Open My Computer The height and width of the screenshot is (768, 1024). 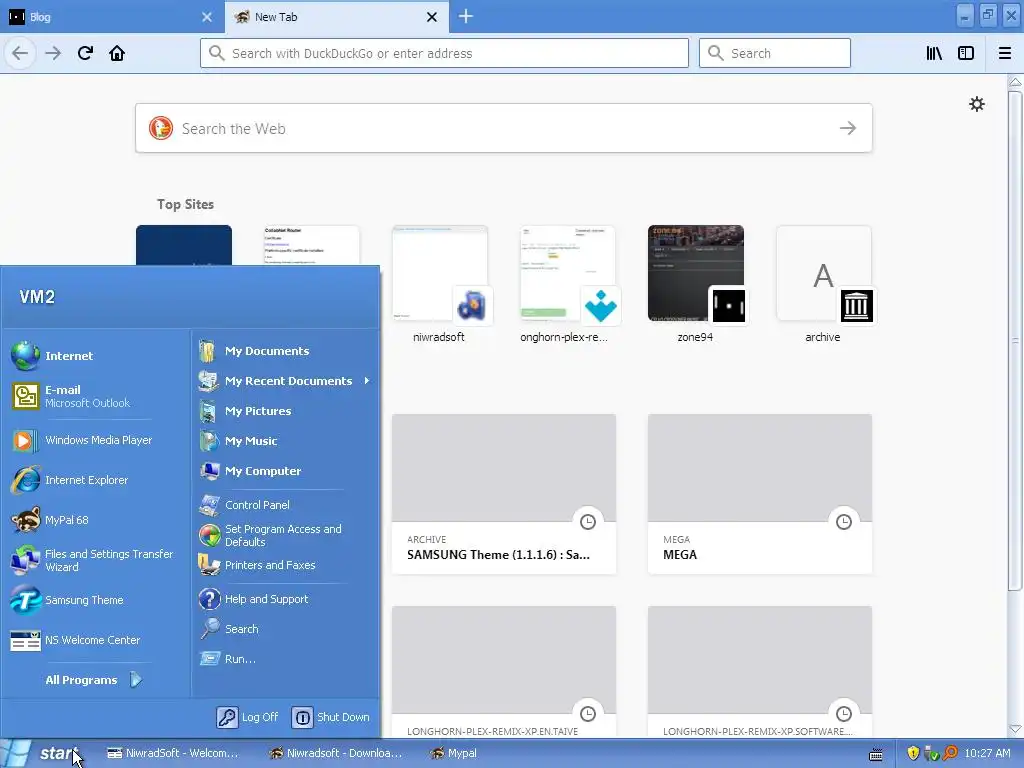285,471
